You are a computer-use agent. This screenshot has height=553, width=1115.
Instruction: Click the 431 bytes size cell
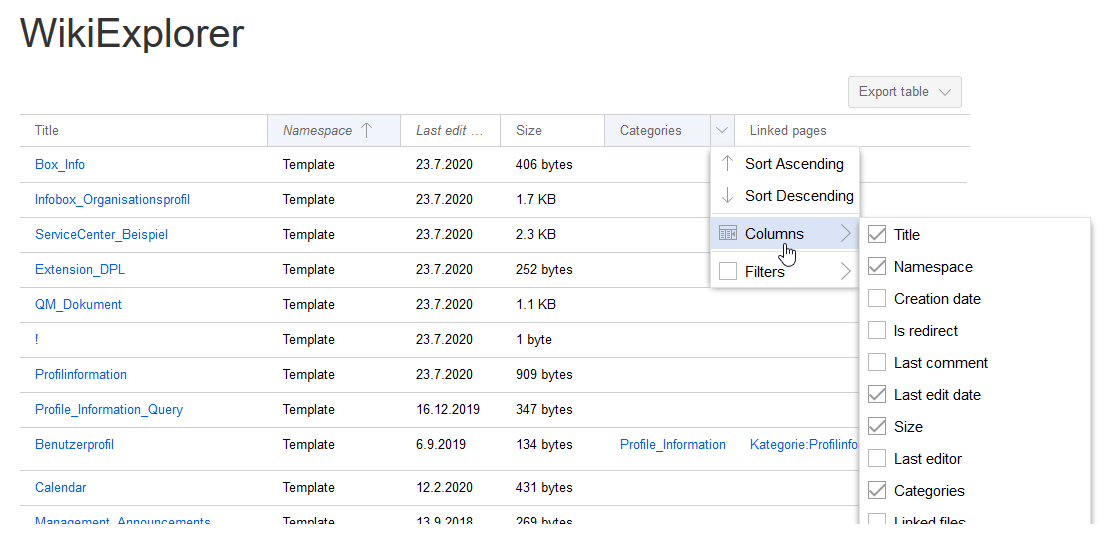coord(544,488)
